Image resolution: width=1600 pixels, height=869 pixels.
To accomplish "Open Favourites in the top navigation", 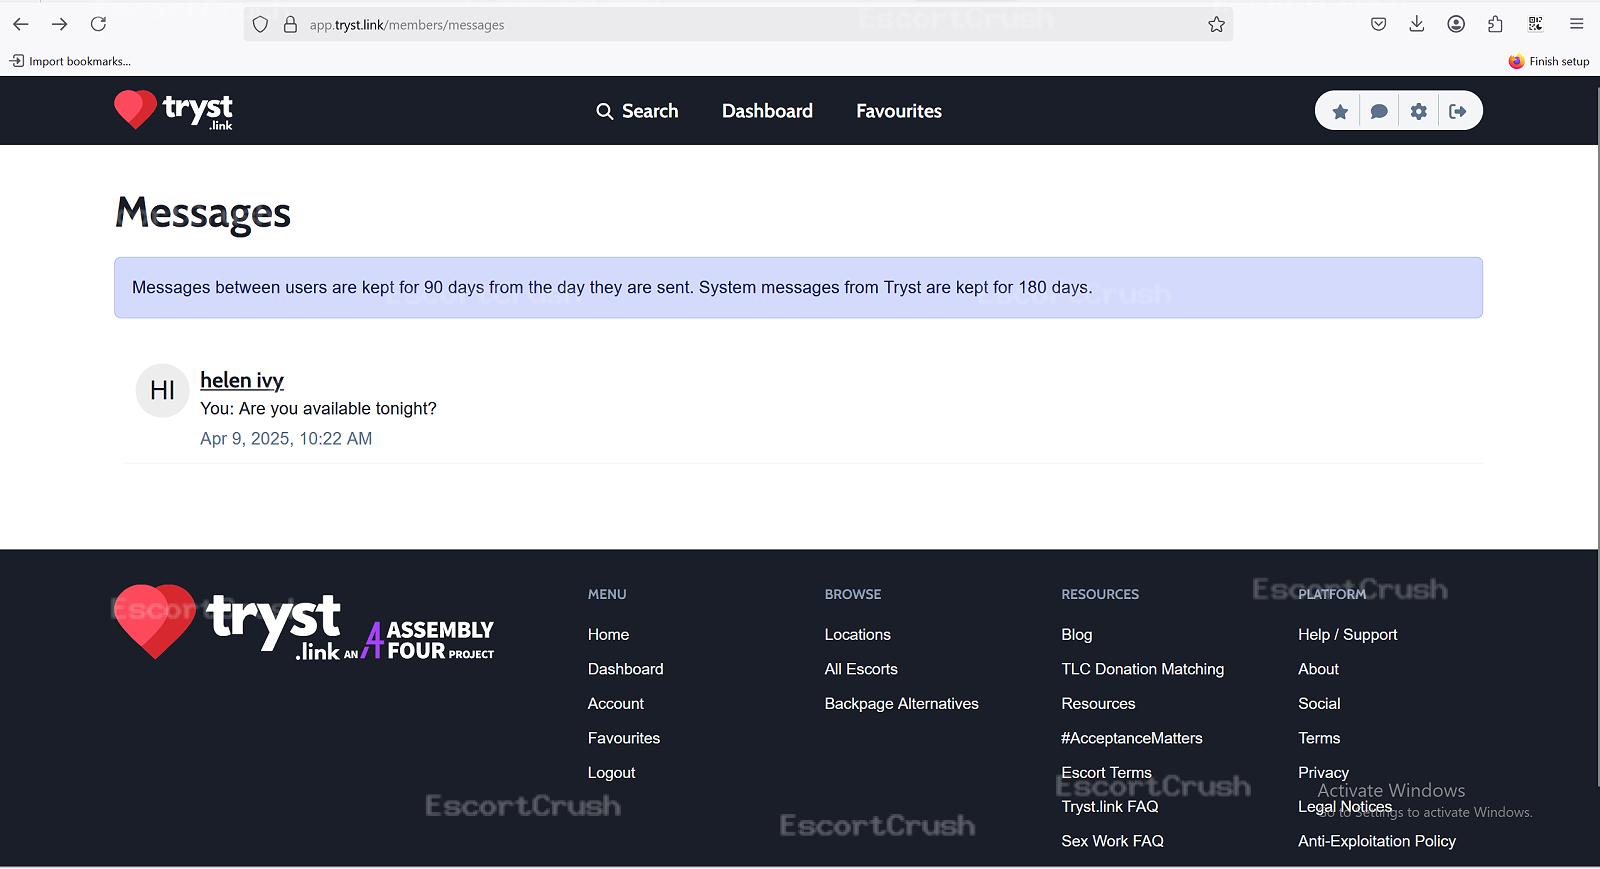I will [x=899, y=111].
